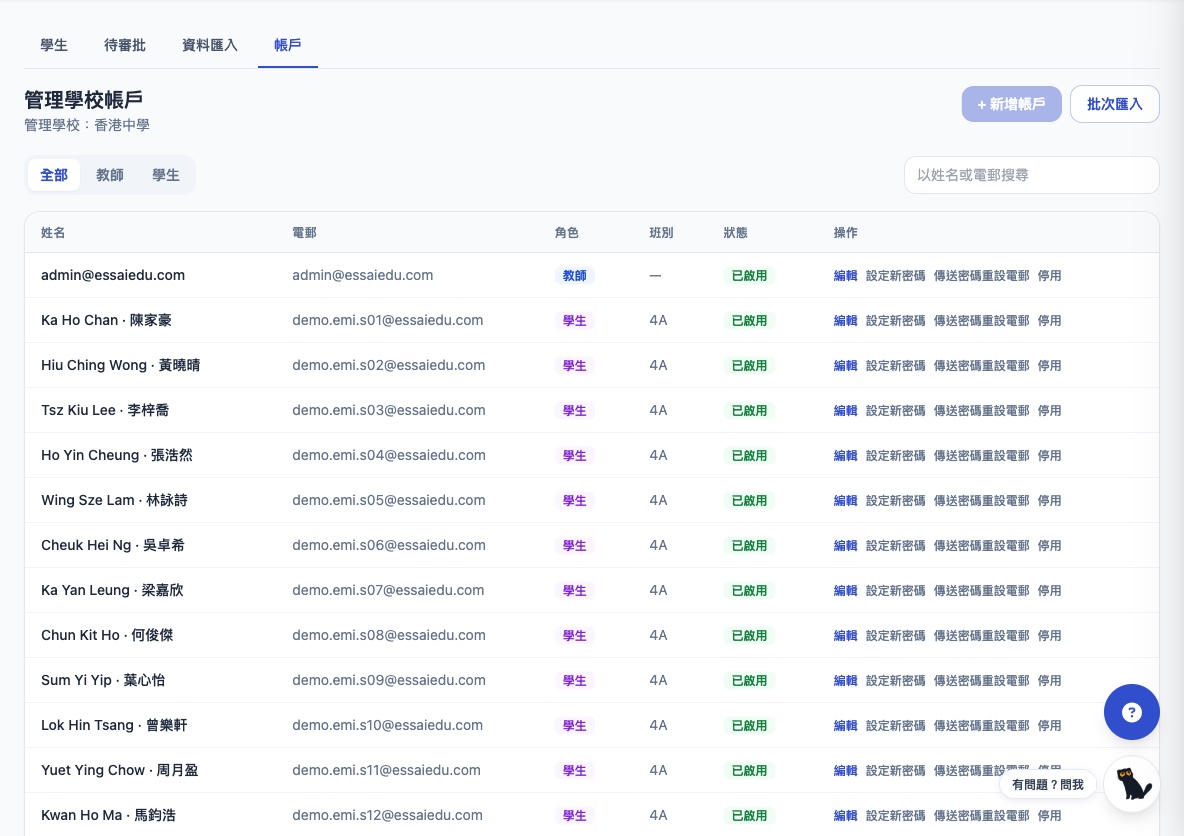Open the 資料匯入 tab

click(210, 45)
